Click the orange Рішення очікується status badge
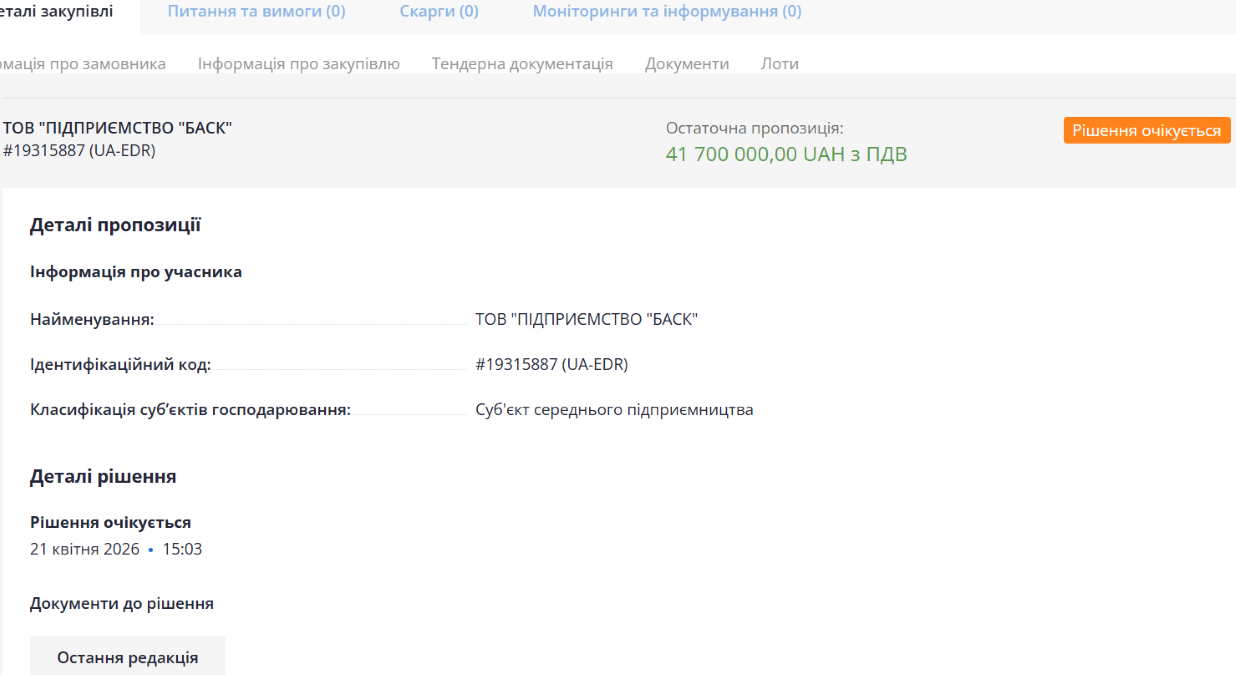The width and height of the screenshot is (1236, 675). tap(1146, 131)
